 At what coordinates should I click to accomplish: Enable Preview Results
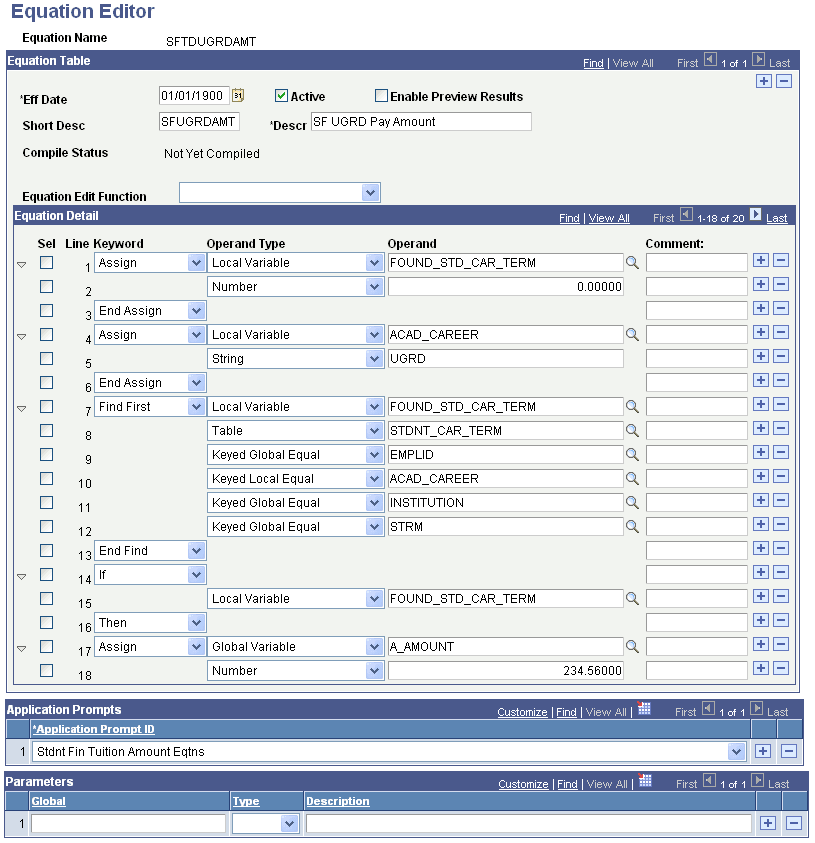[380, 95]
